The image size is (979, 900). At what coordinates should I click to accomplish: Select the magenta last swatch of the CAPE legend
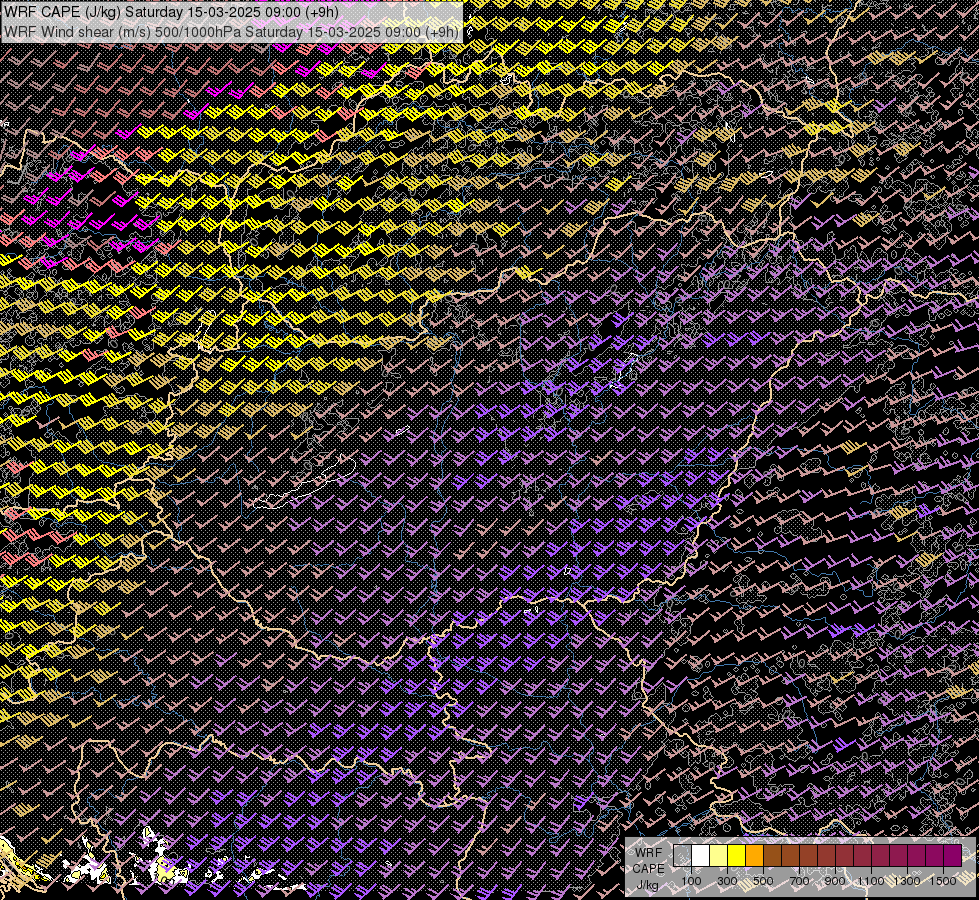click(x=952, y=856)
